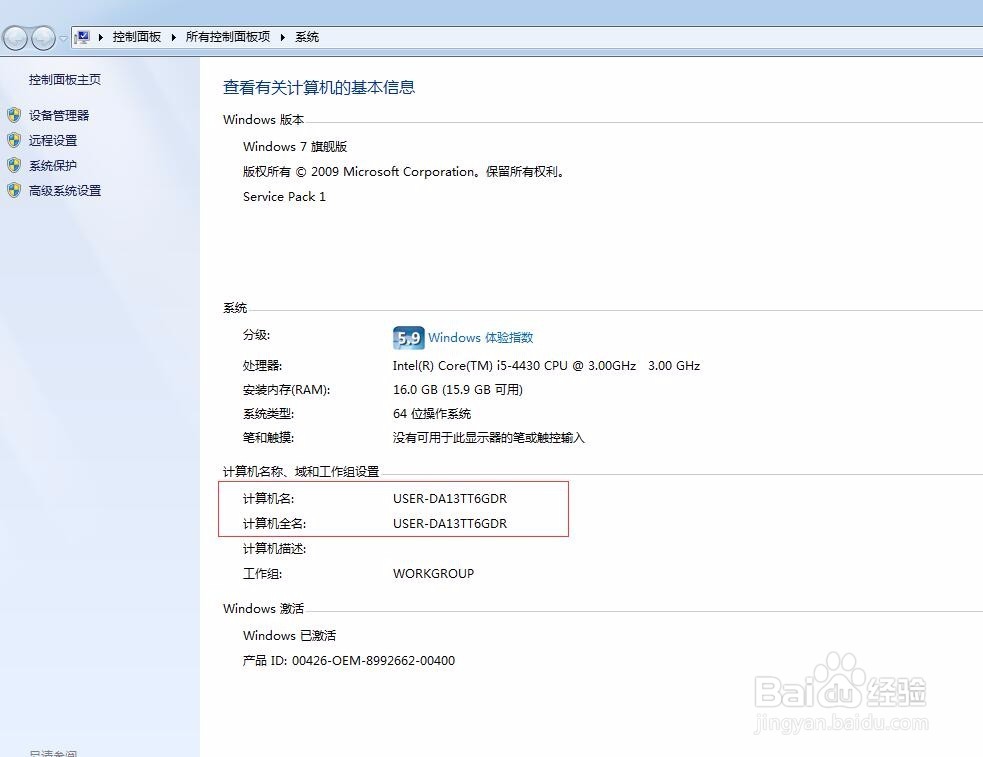The height and width of the screenshot is (757, 983).
Task: Open 控制面板 breadcrumb item
Action: click(x=137, y=37)
